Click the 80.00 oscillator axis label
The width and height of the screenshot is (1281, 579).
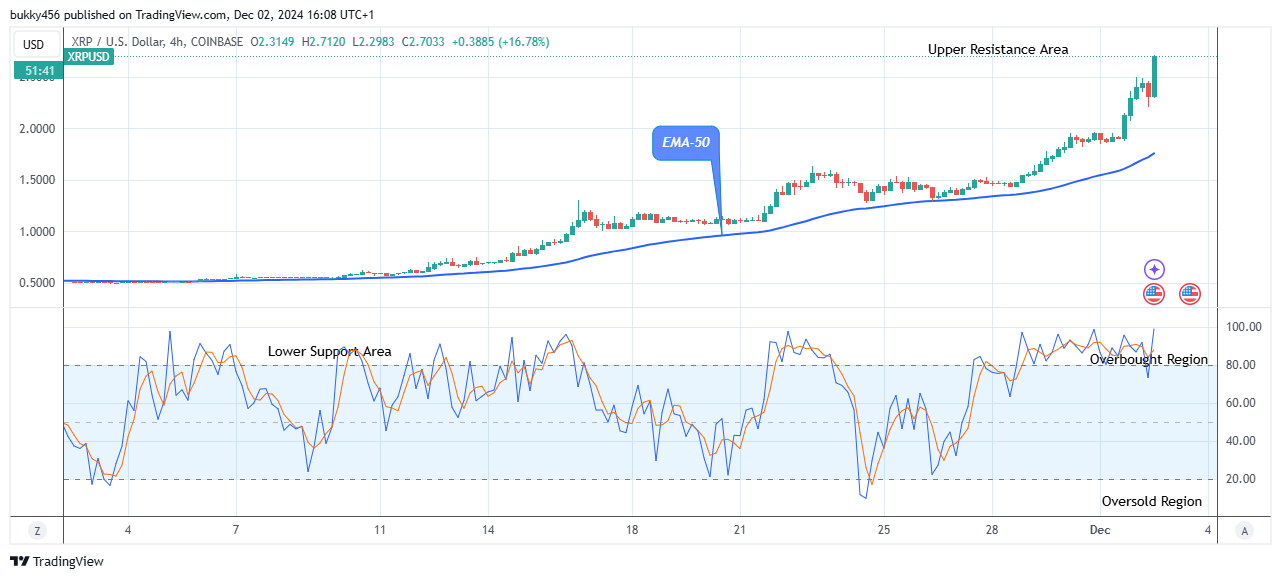click(x=1243, y=365)
